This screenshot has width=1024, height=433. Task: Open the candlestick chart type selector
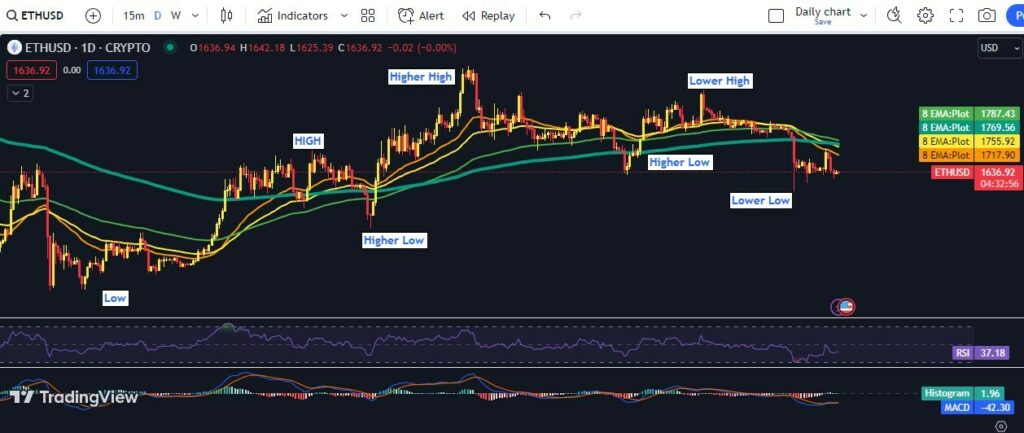(x=227, y=16)
